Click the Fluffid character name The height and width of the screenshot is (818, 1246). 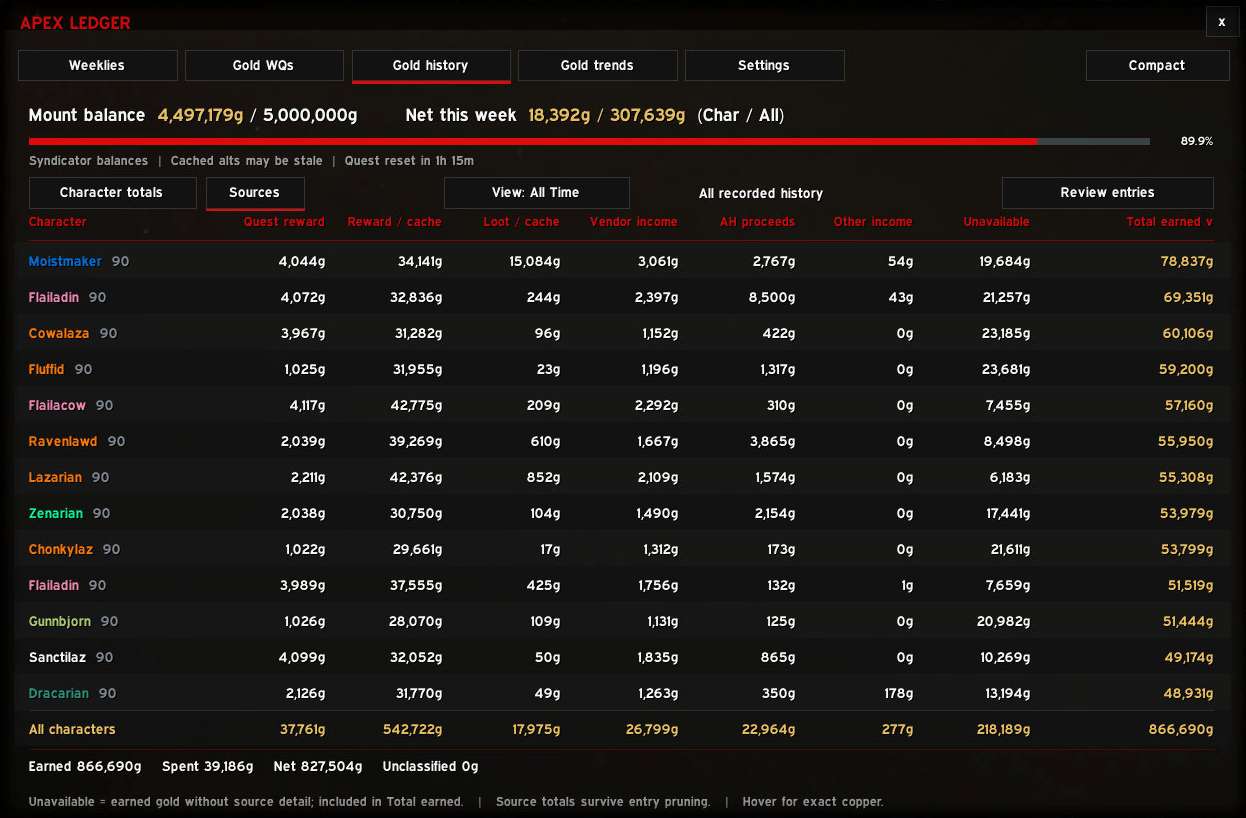[46, 369]
